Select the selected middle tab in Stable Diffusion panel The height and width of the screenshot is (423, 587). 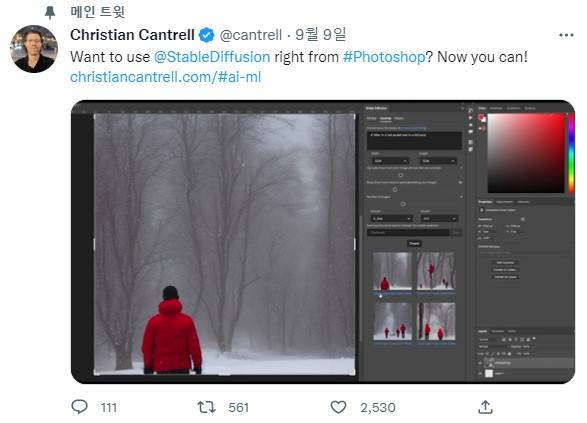386,118
